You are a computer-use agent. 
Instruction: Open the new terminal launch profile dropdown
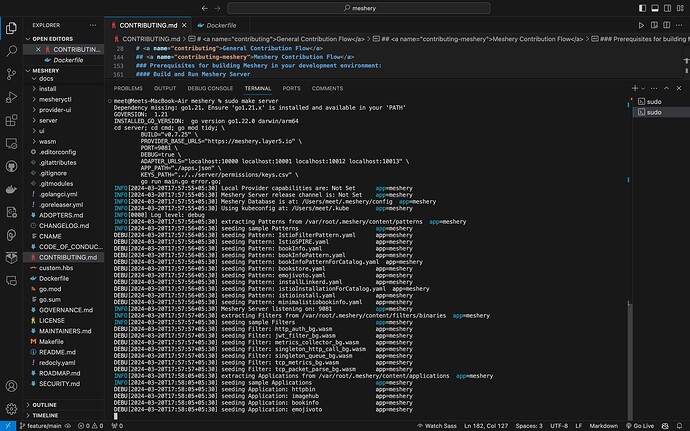(x=643, y=88)
